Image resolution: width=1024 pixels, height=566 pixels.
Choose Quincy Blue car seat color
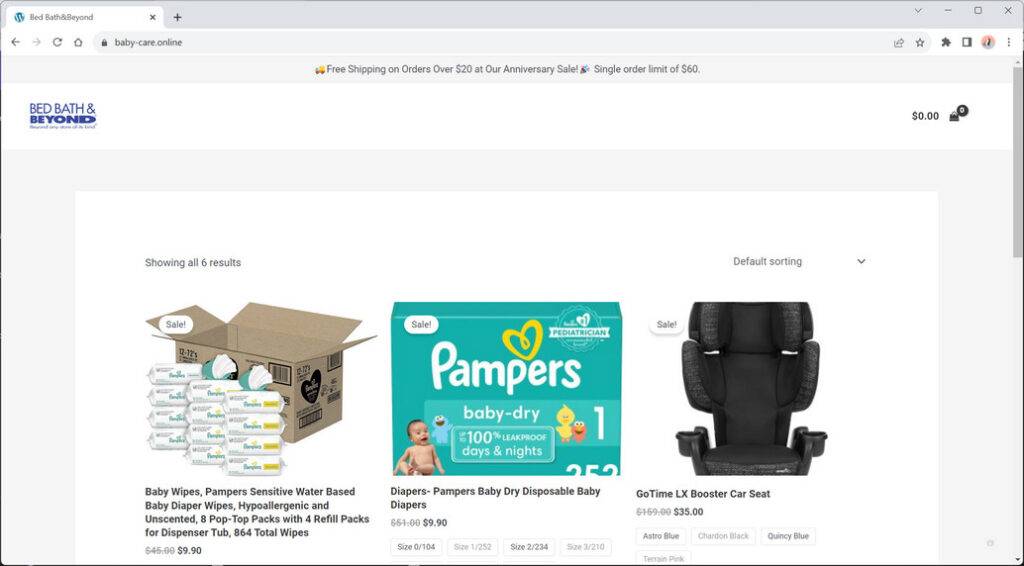788,537
